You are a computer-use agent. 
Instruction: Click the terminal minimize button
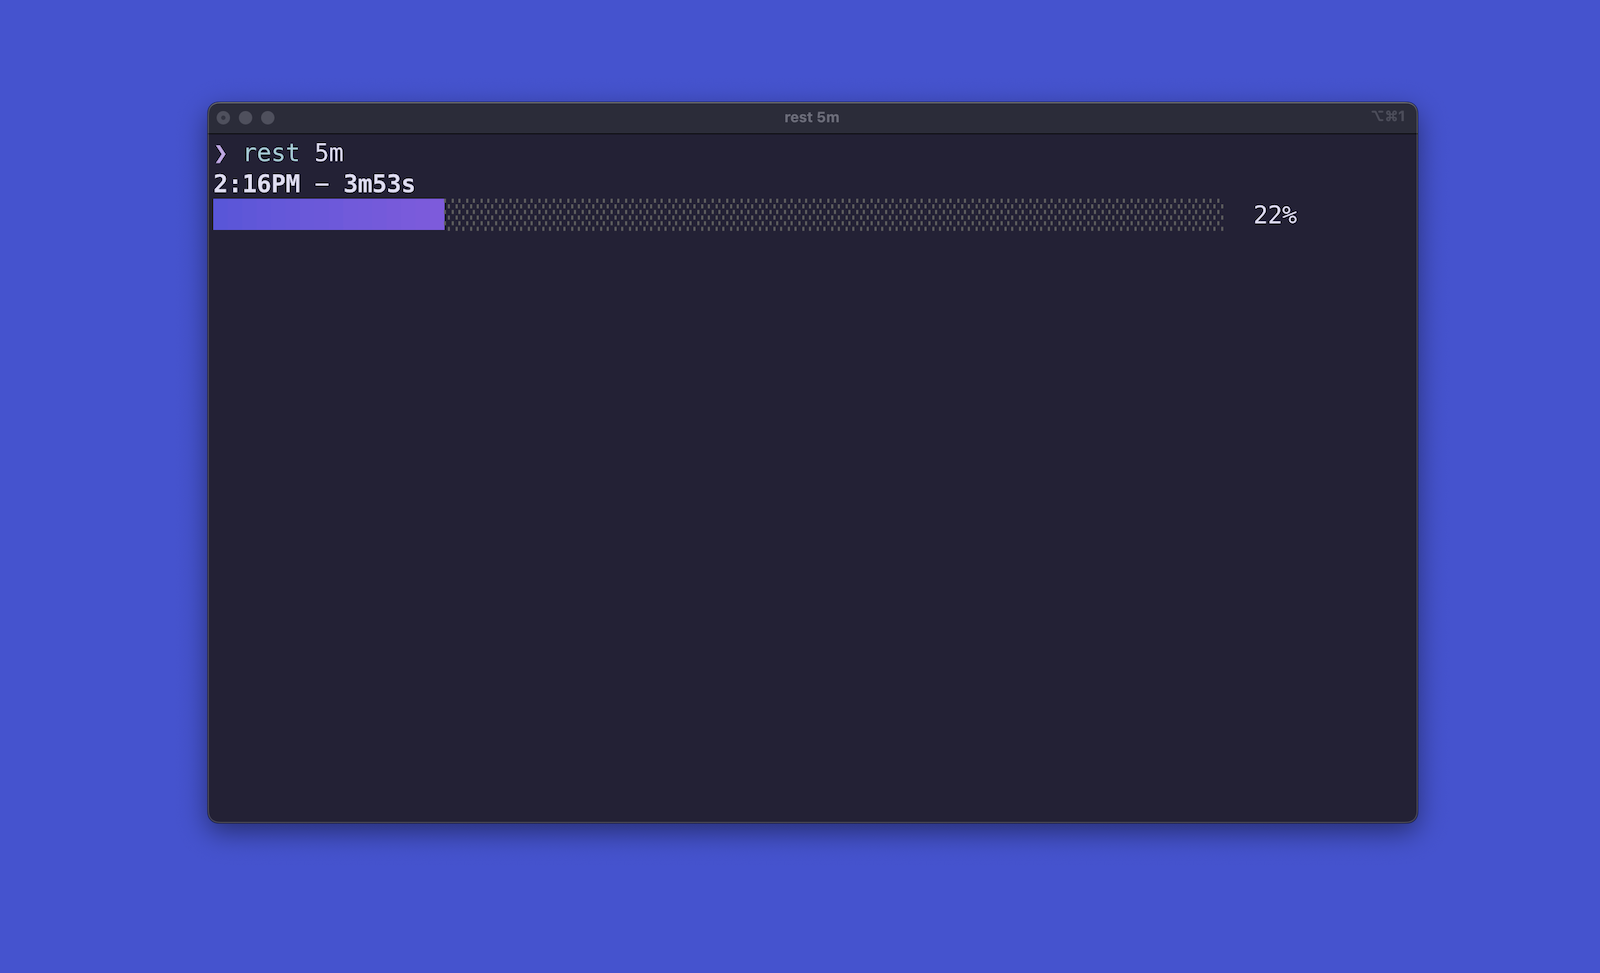tap(245, 117)
